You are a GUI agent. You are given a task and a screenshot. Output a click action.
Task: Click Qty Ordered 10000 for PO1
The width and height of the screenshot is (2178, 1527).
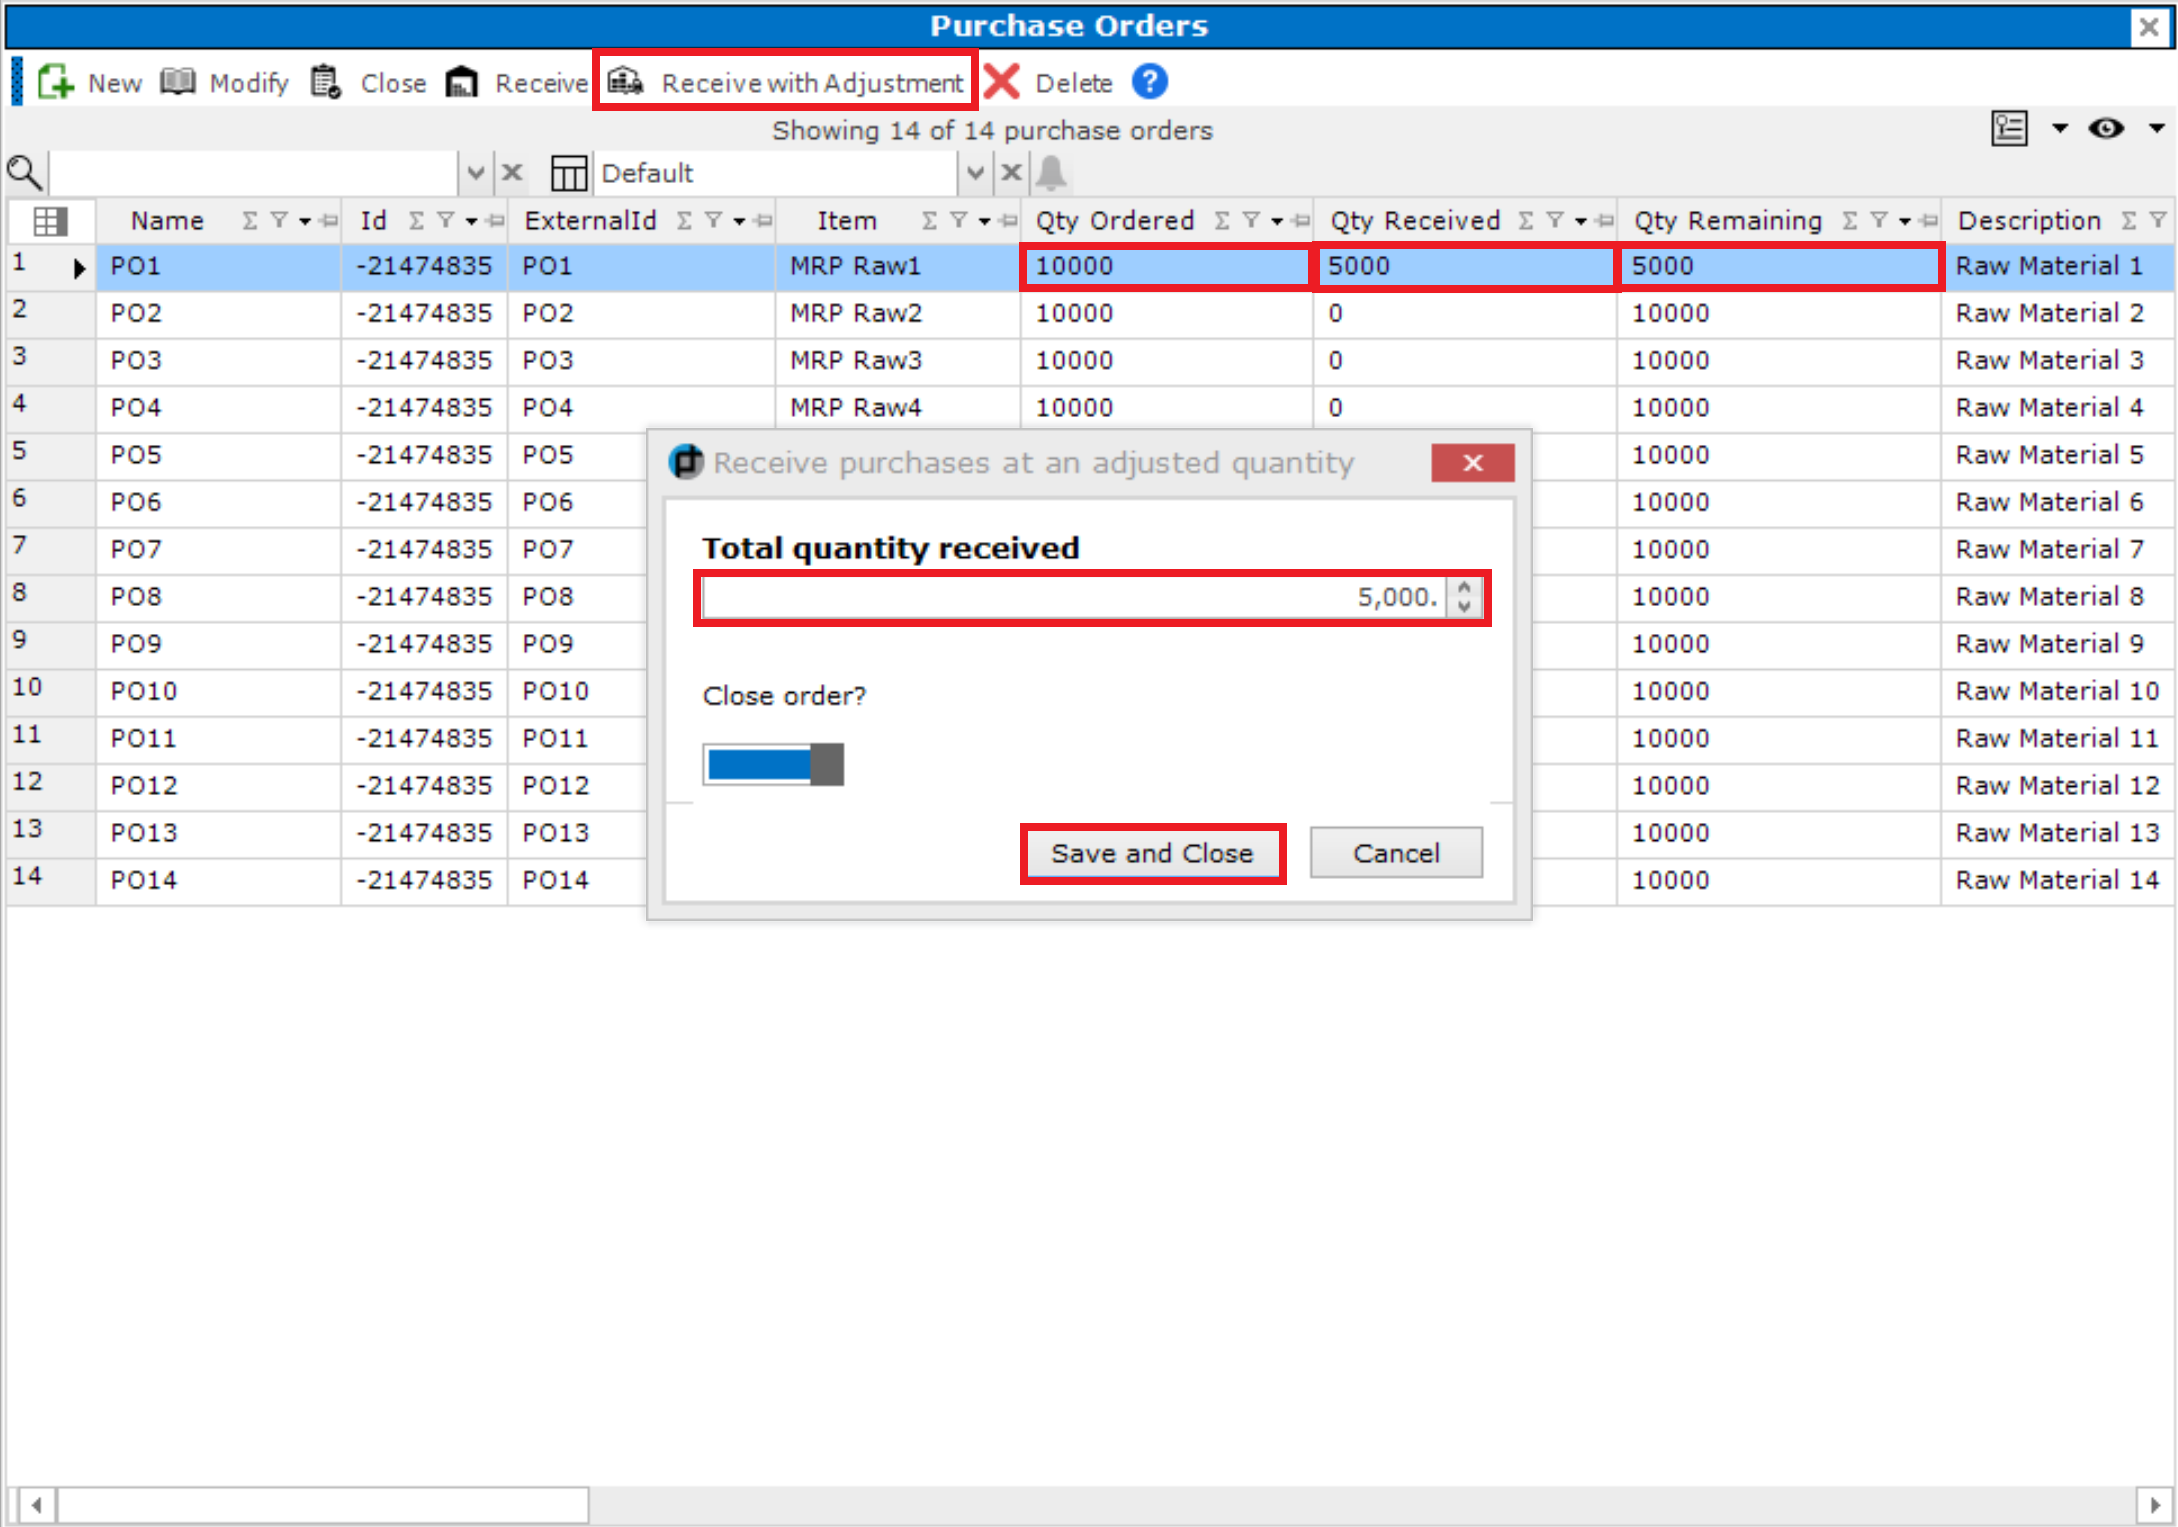1166,266
